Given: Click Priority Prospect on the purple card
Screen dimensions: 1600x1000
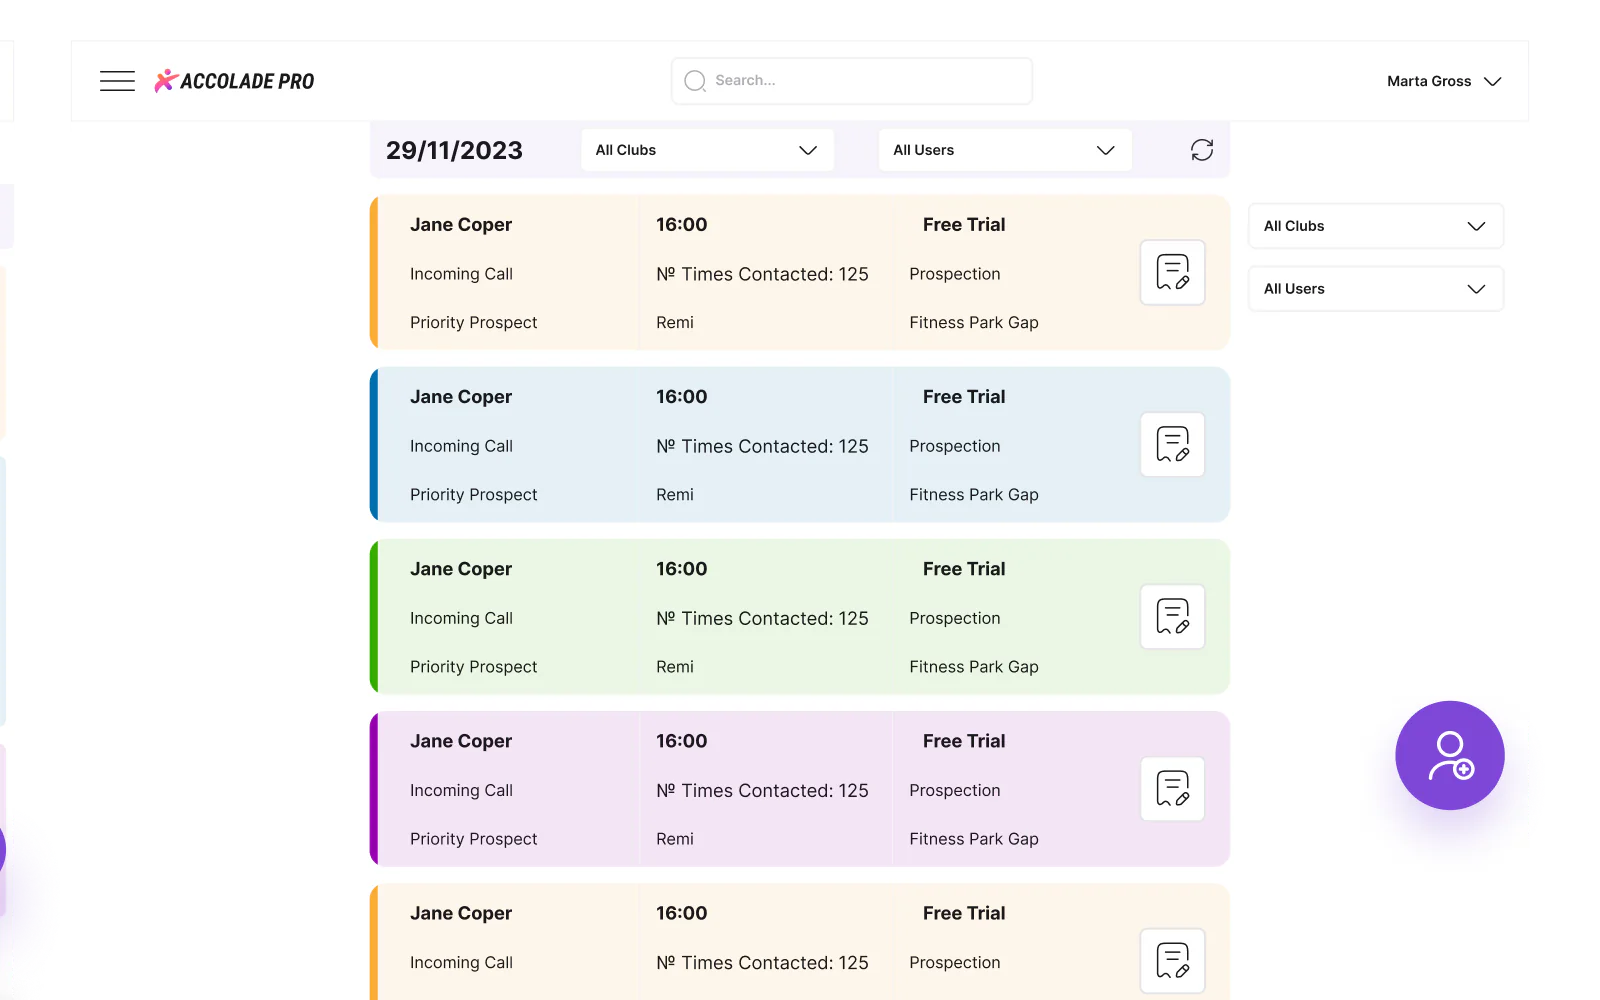Looking at the screenshot, I should pos(474,839).
